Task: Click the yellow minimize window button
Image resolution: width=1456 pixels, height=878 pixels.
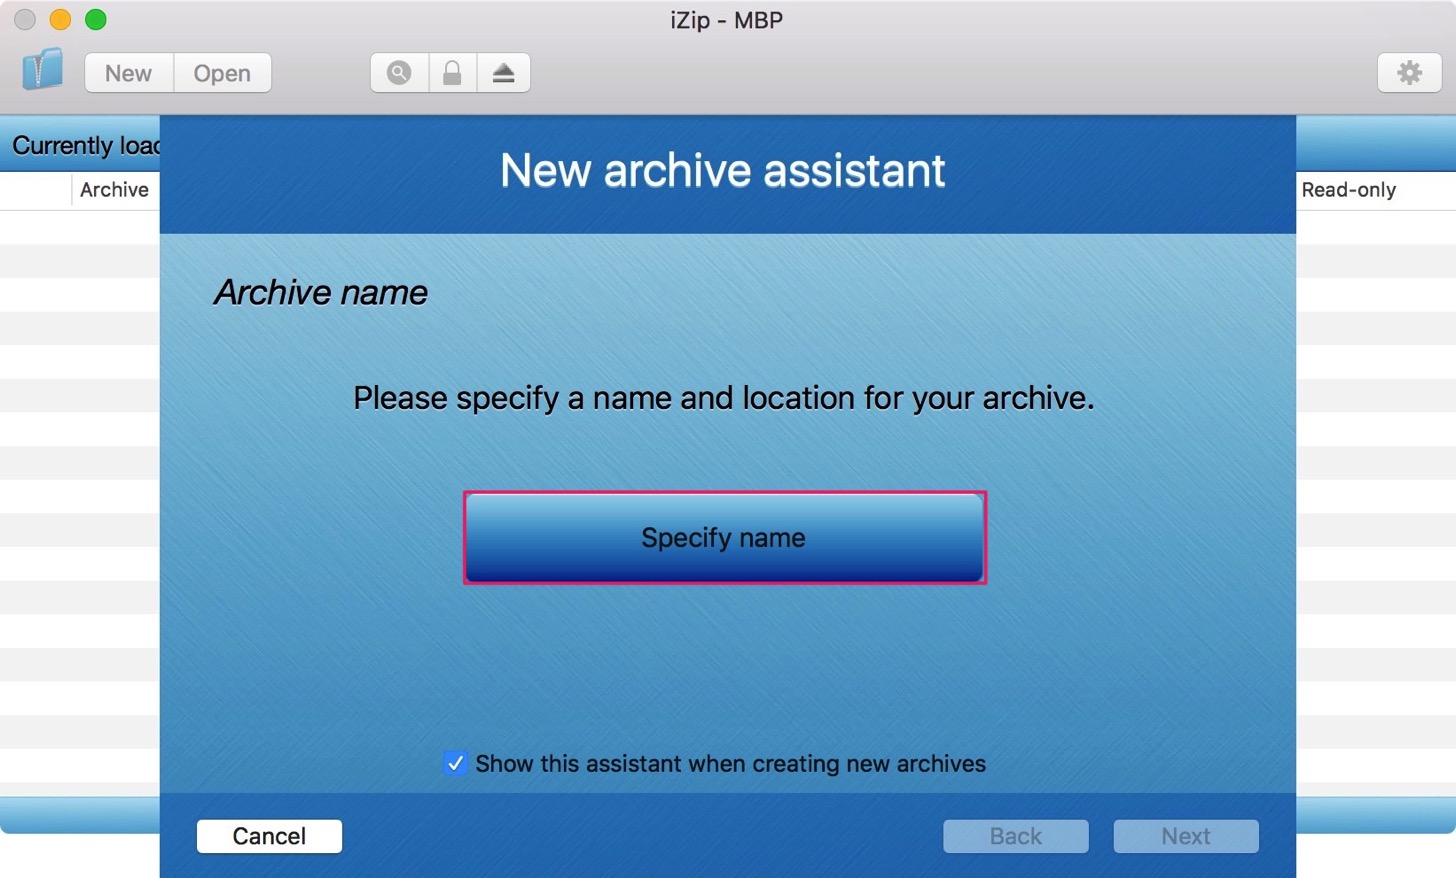Action: pos(60,19)
